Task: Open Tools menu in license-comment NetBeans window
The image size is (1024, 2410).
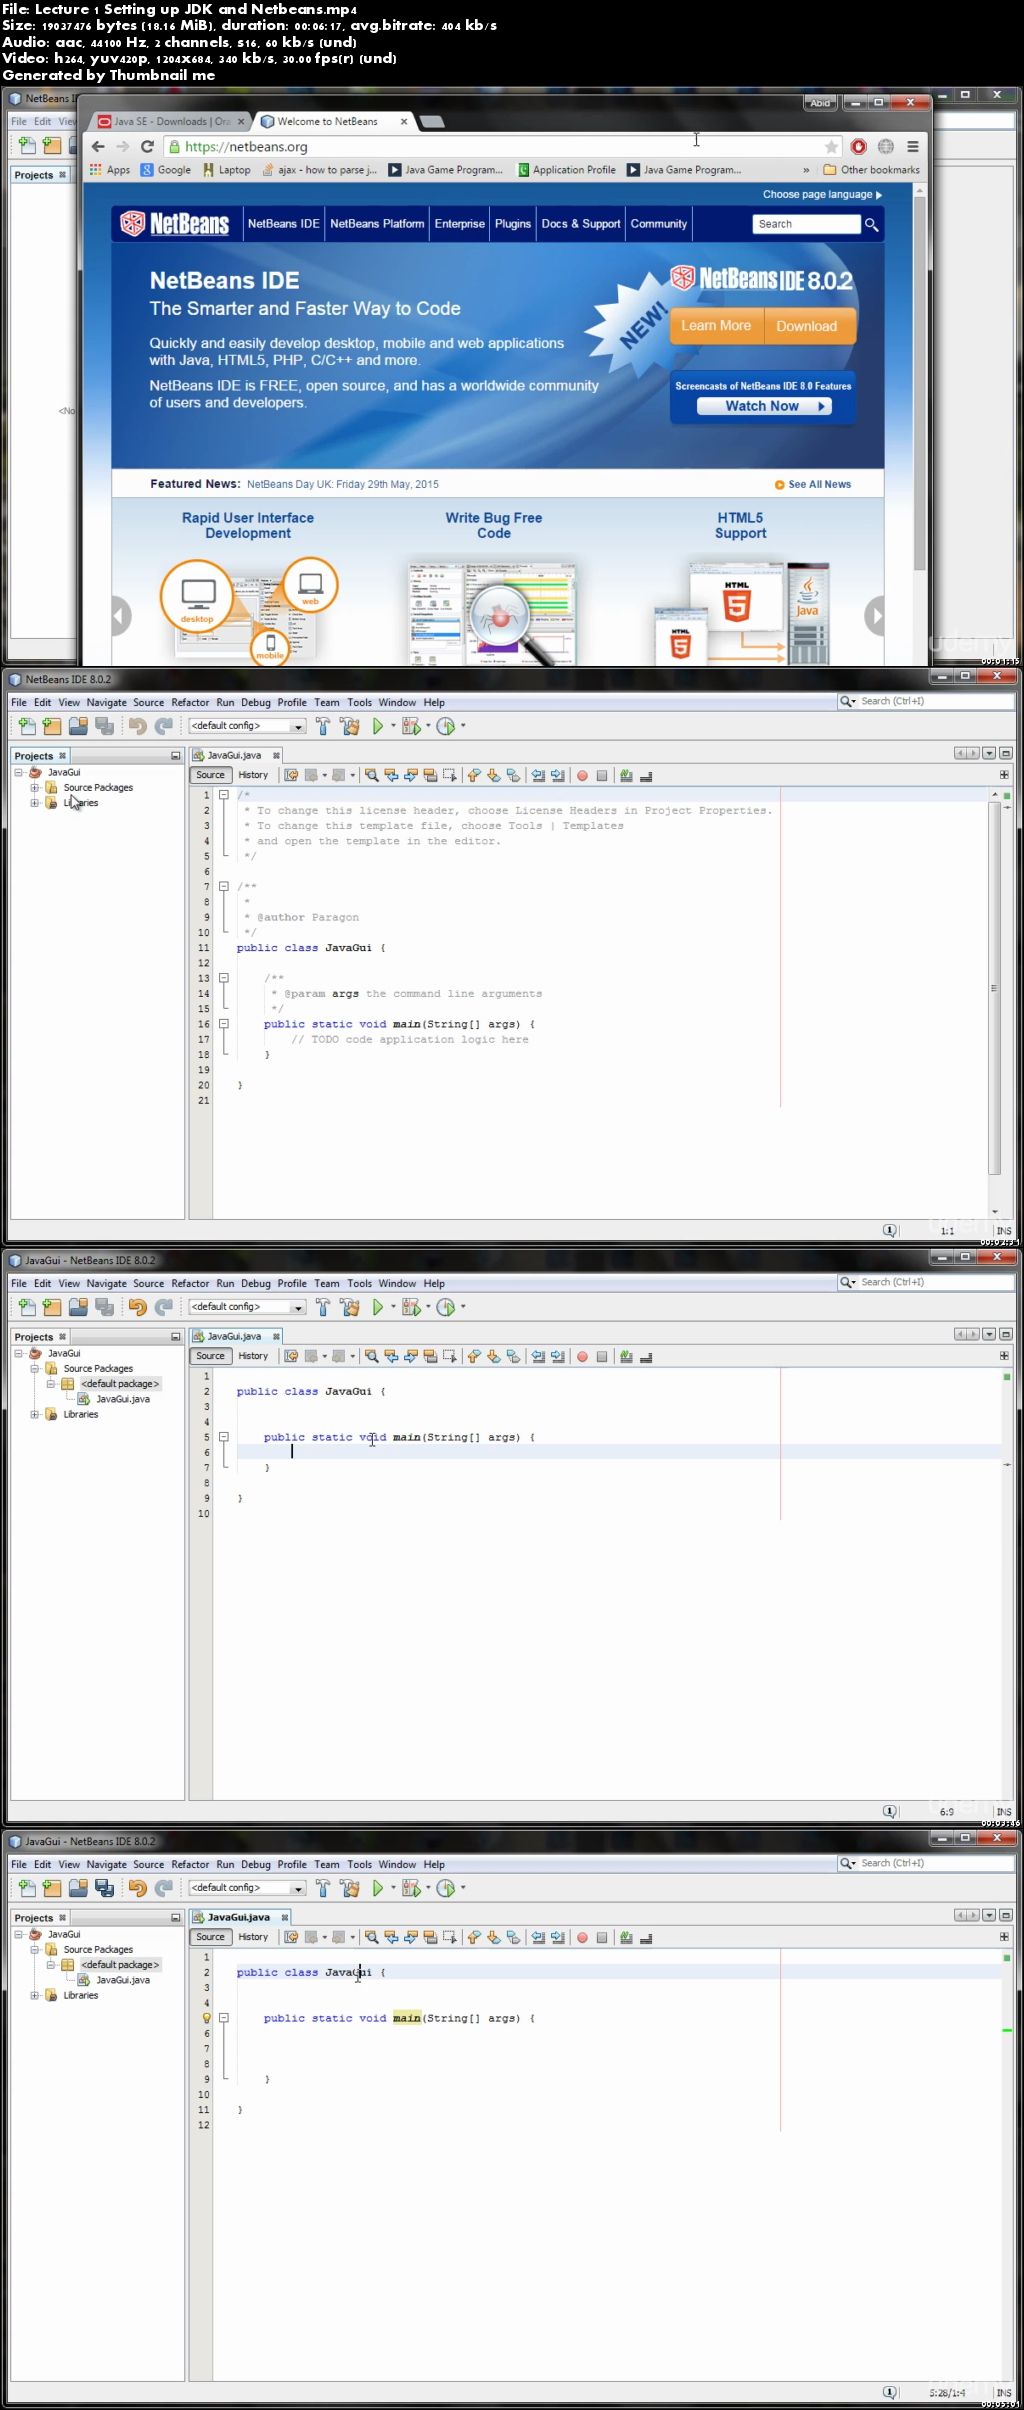Action: pos(359,703)
